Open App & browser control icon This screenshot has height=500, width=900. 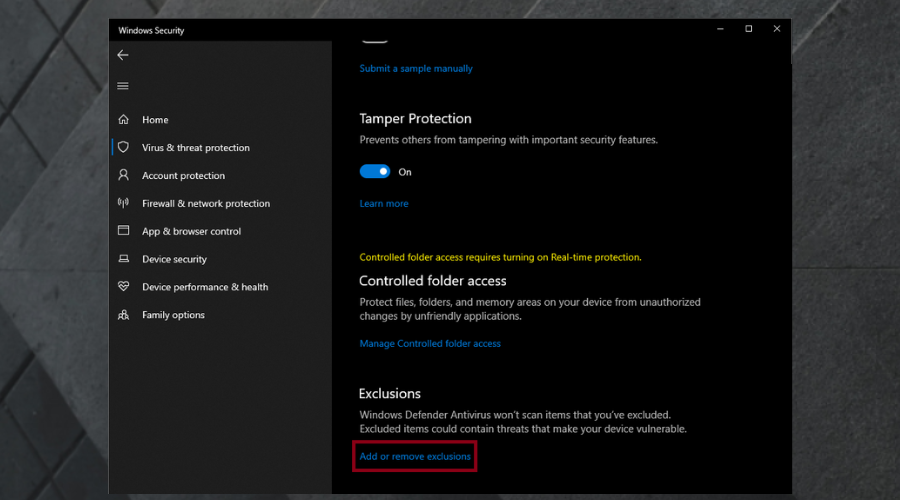click(x=124, y=231)
